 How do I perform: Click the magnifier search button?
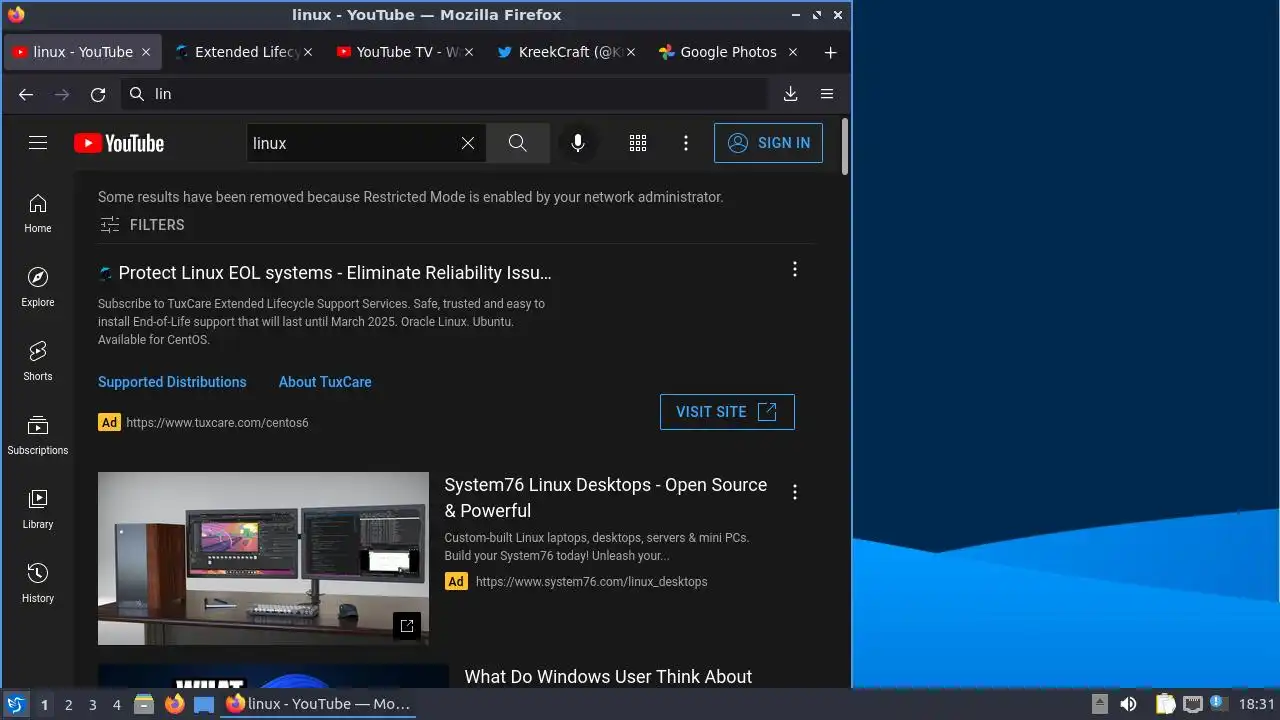tap(517, 143)
